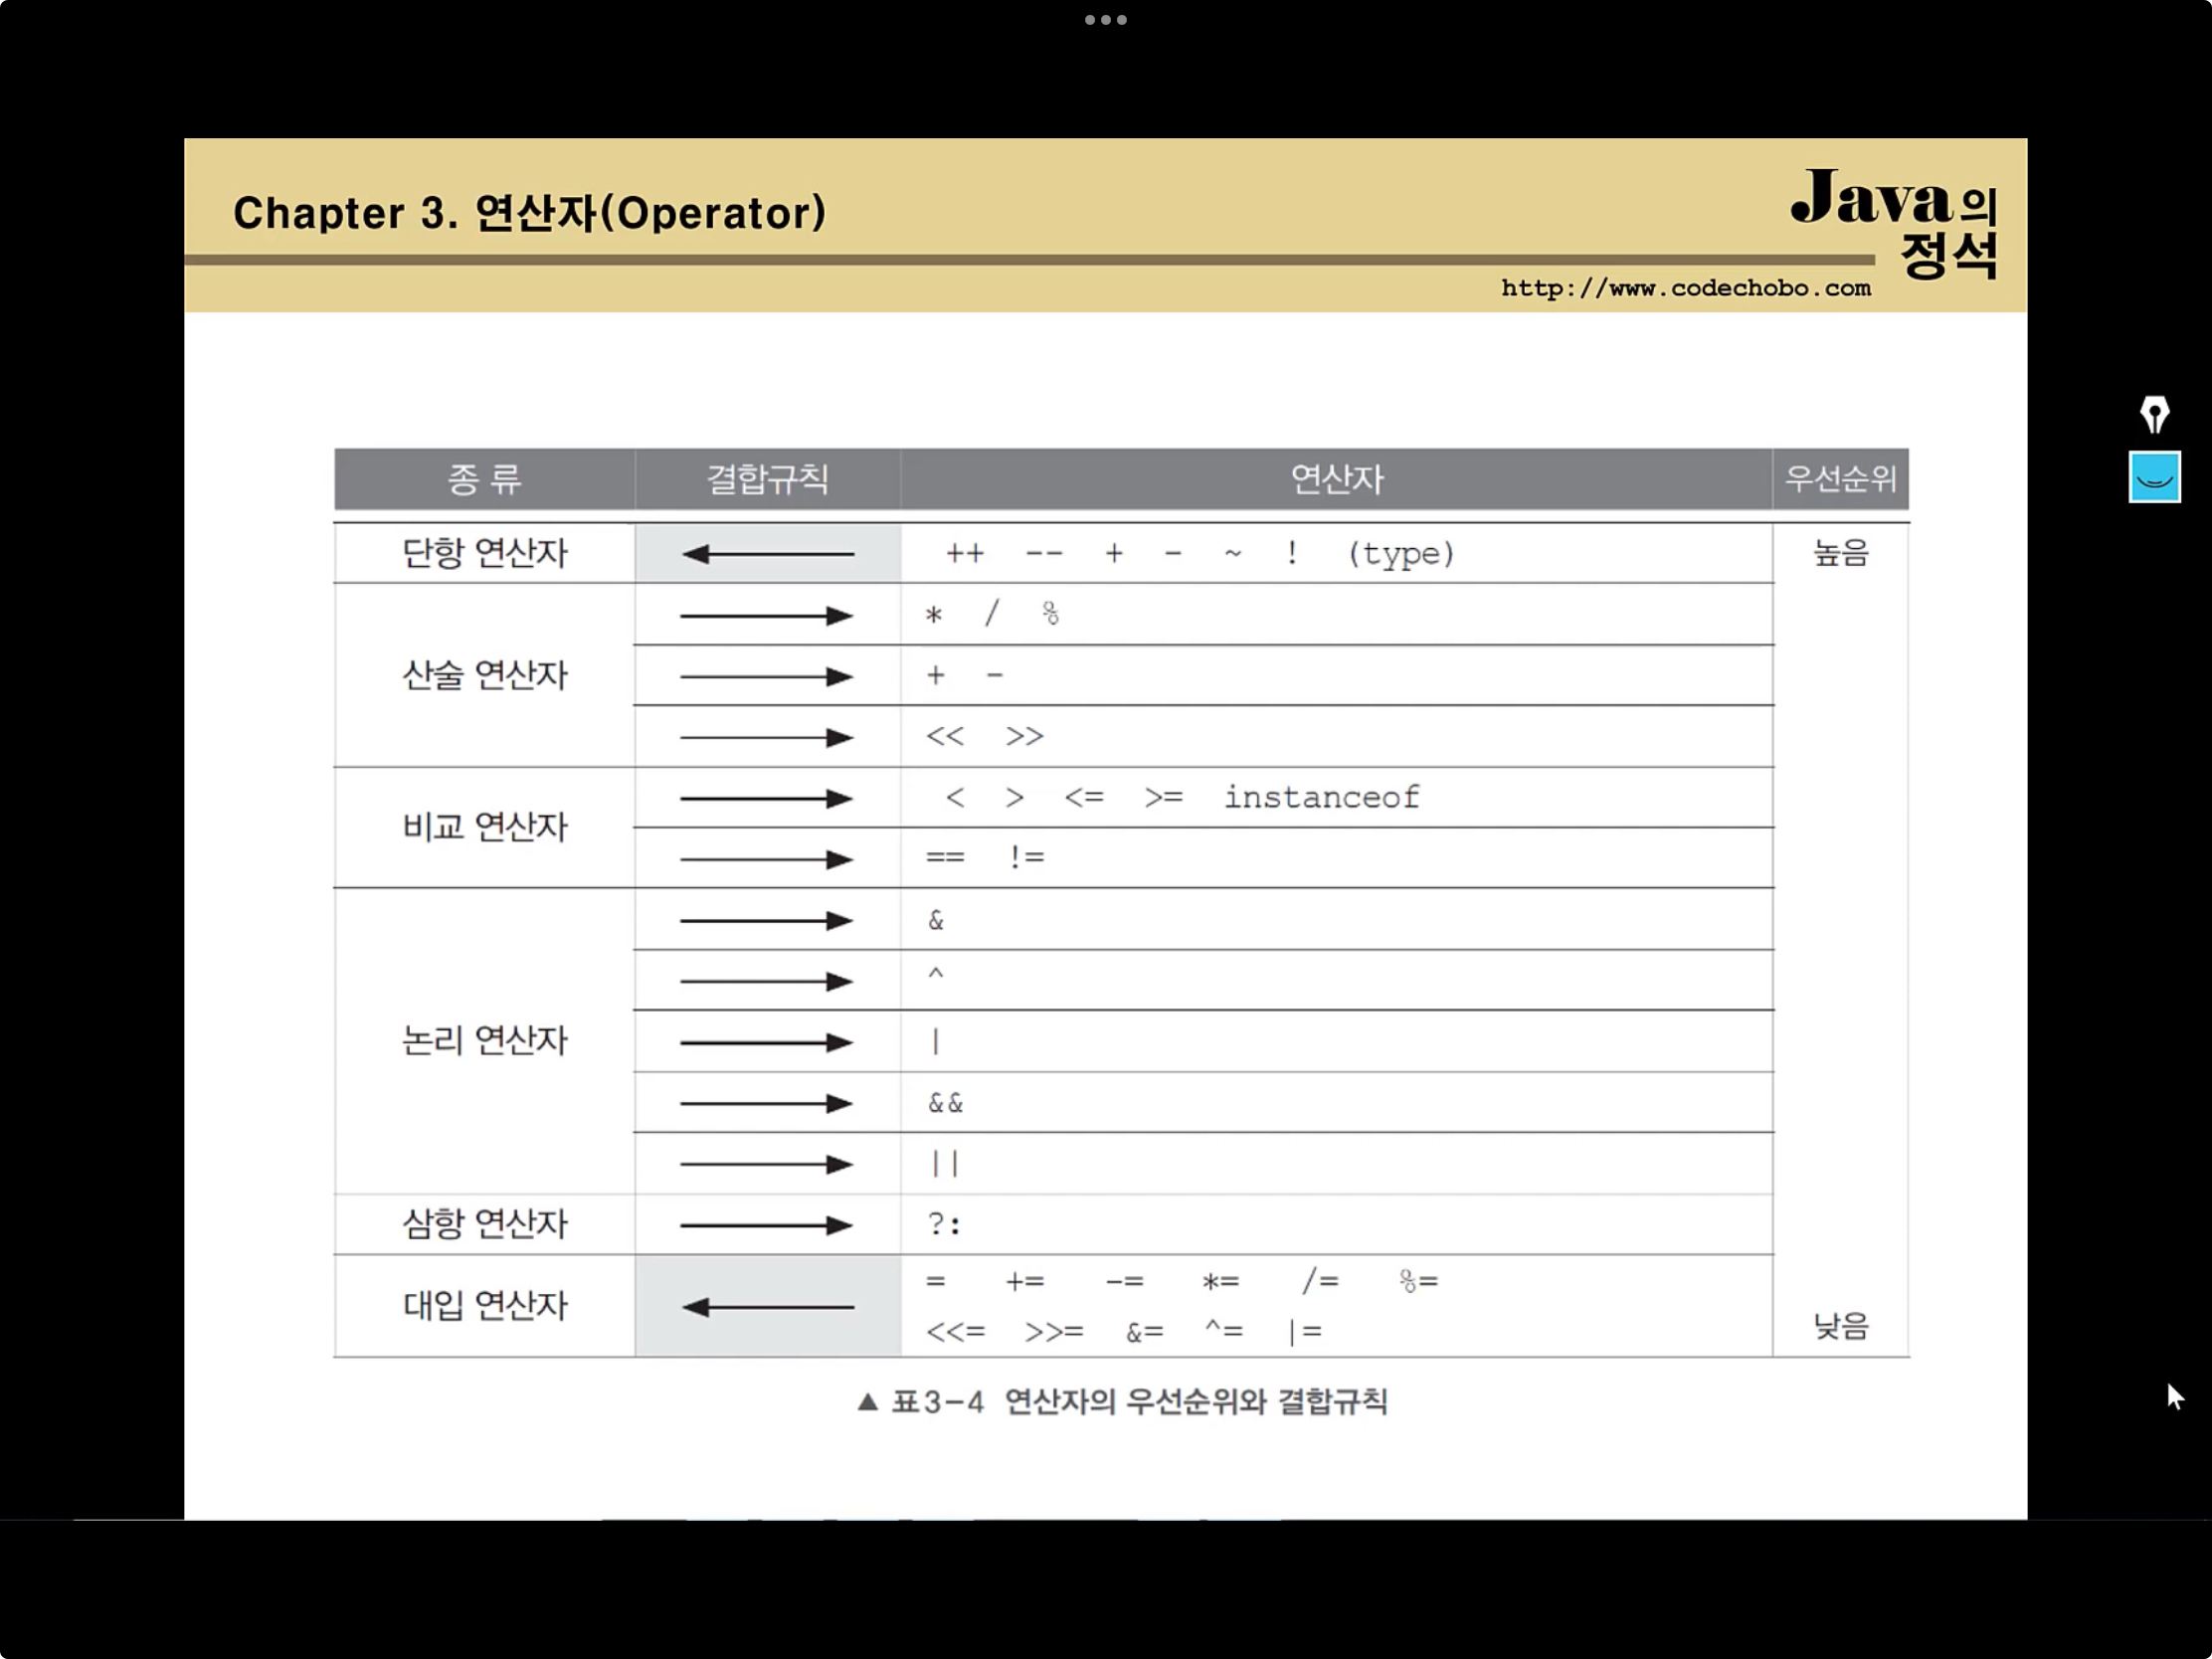The height and width of the screenshot is (1659, 2212).
Task: Click the left arrow in 단항 연산자 row
Action: tap(768, 553)
